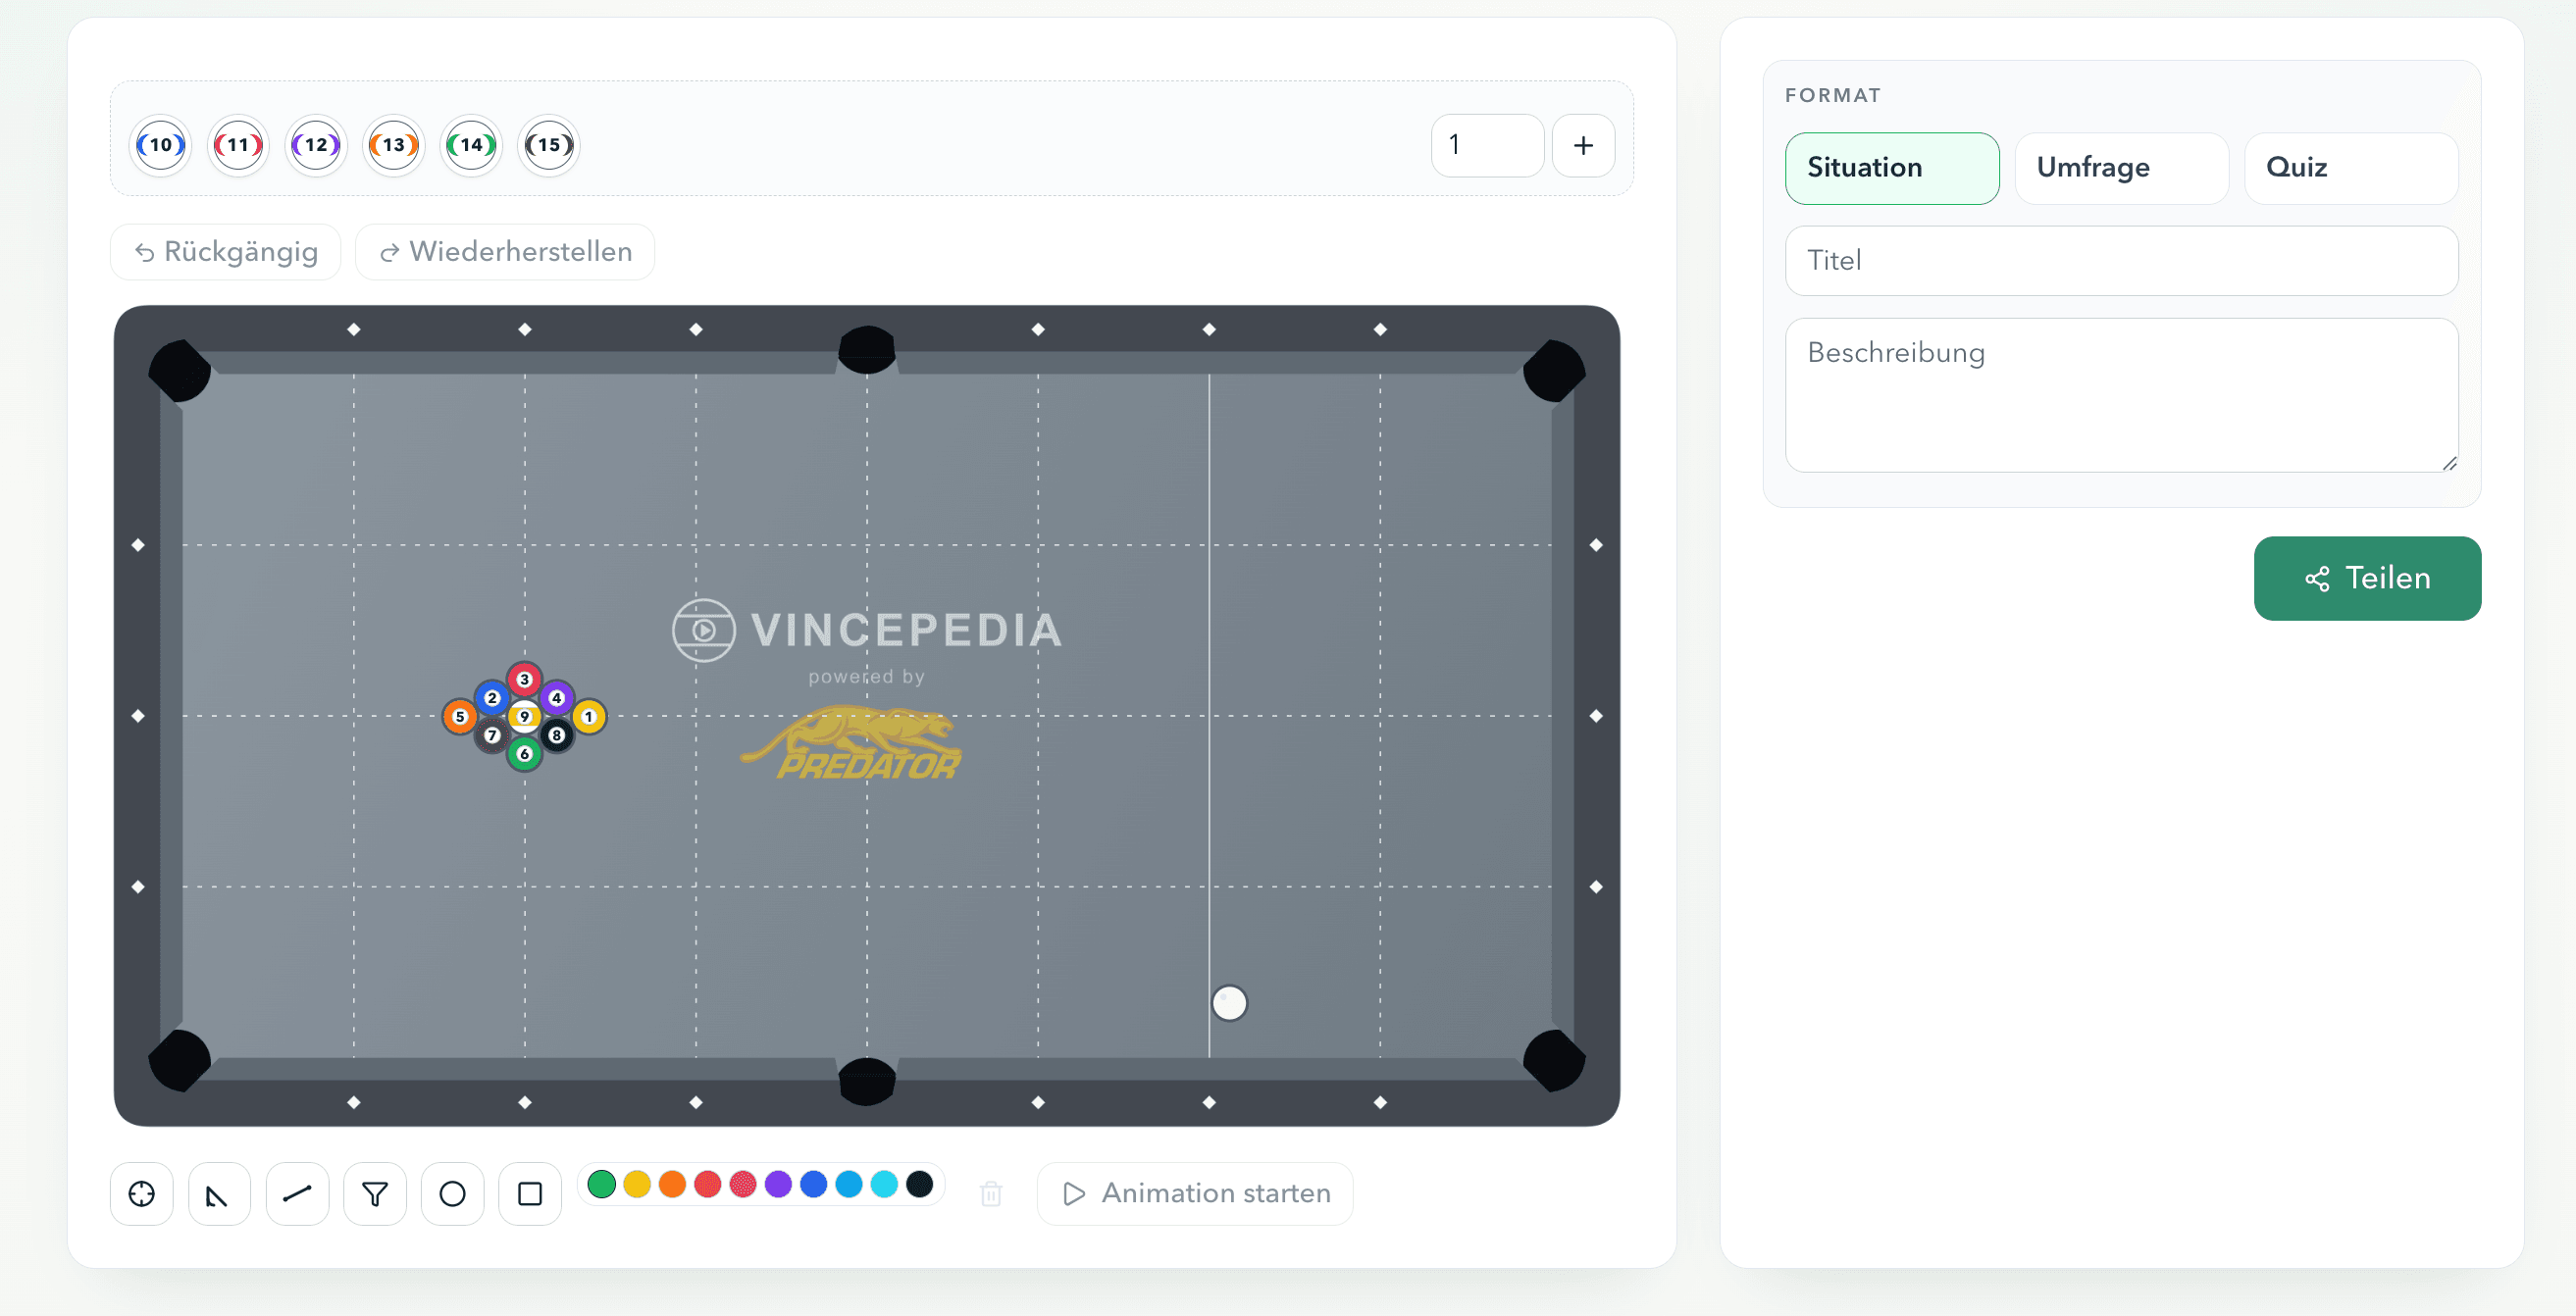Click the 7 ball in the rack
Viewport: 2576px width, 1316px height.
tap(492, 736)
